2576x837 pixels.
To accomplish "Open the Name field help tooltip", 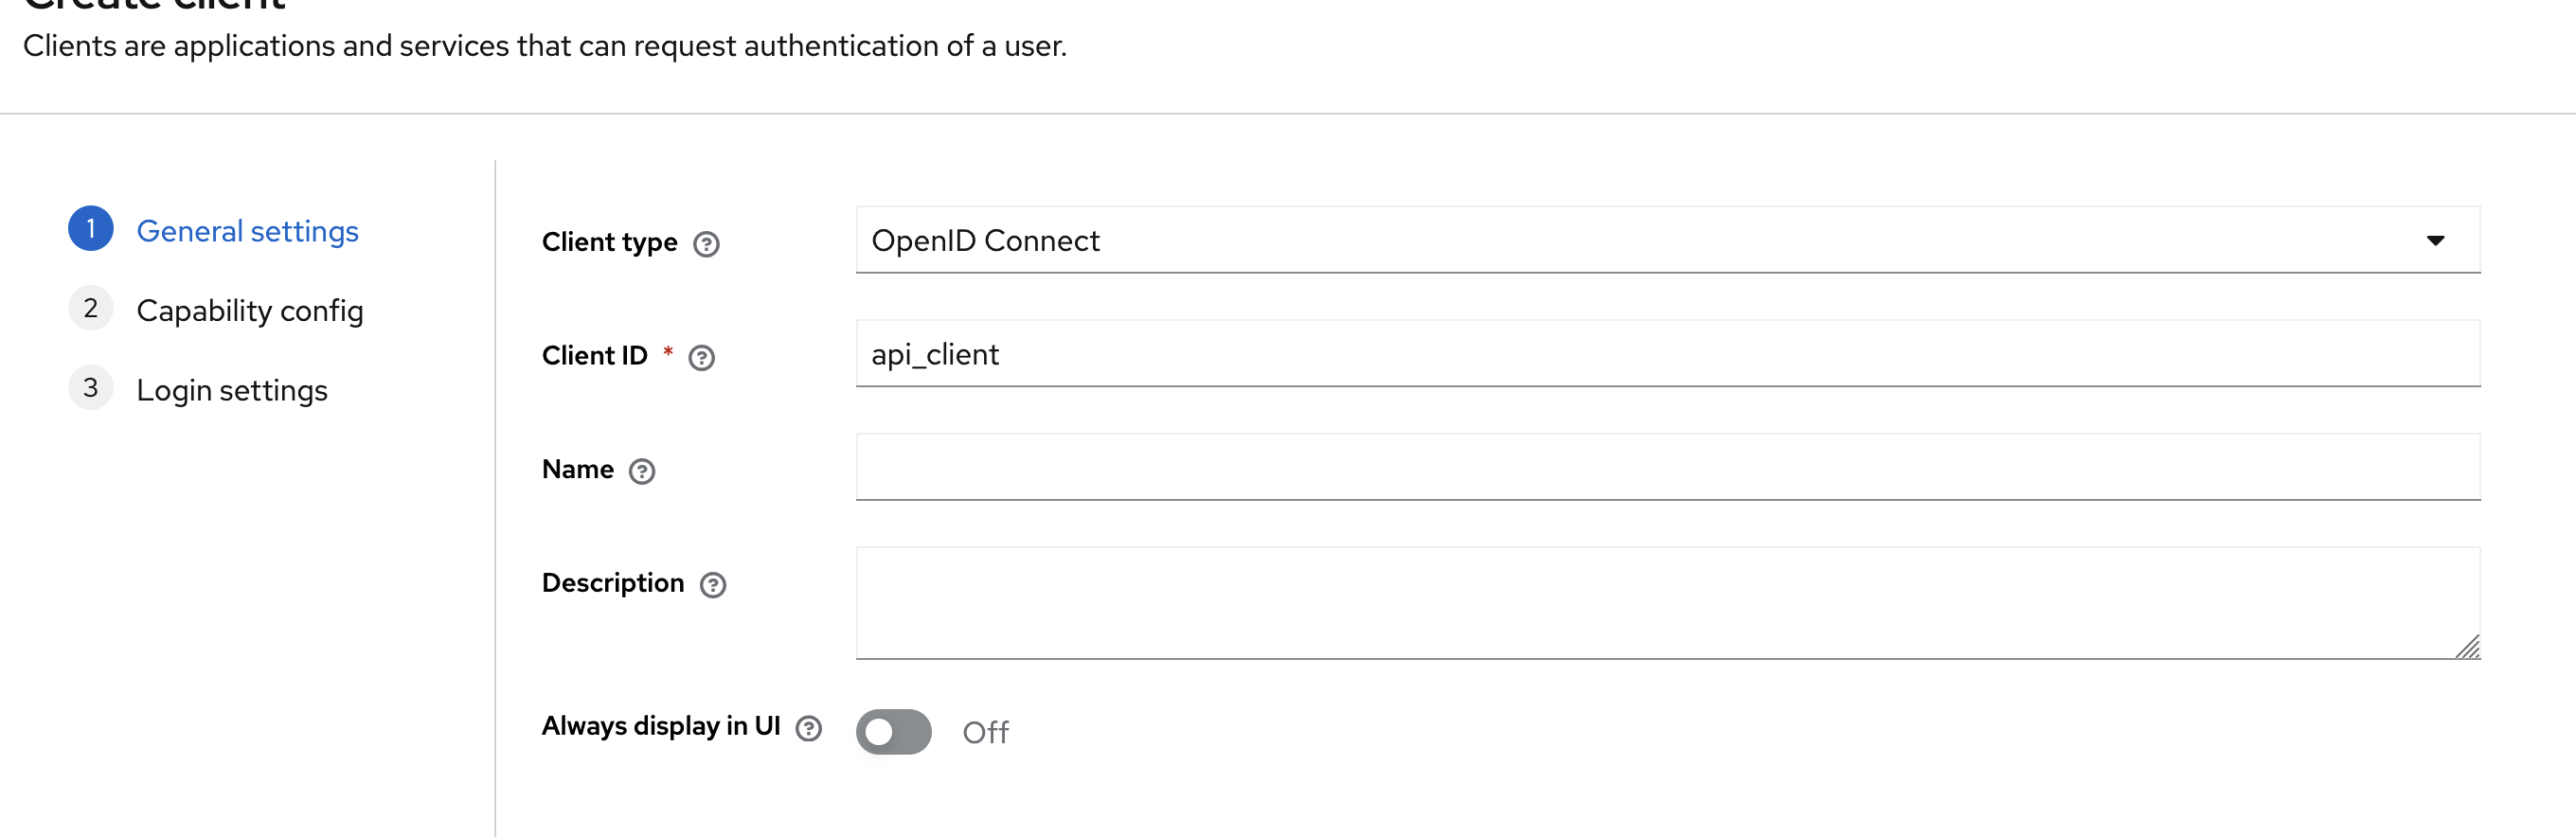I will tap(644, 471).
